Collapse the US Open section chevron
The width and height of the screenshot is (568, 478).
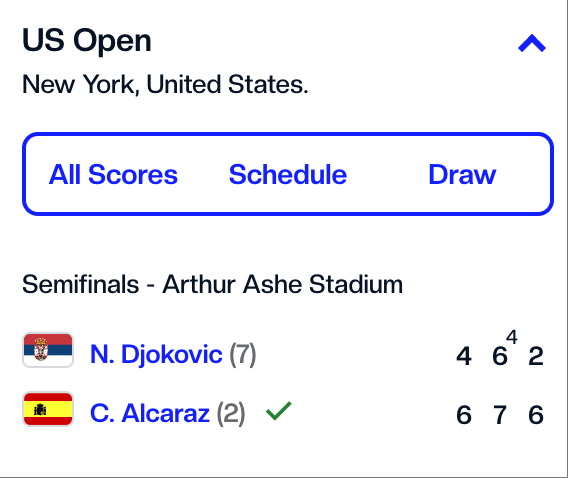(x=532, y=43)
